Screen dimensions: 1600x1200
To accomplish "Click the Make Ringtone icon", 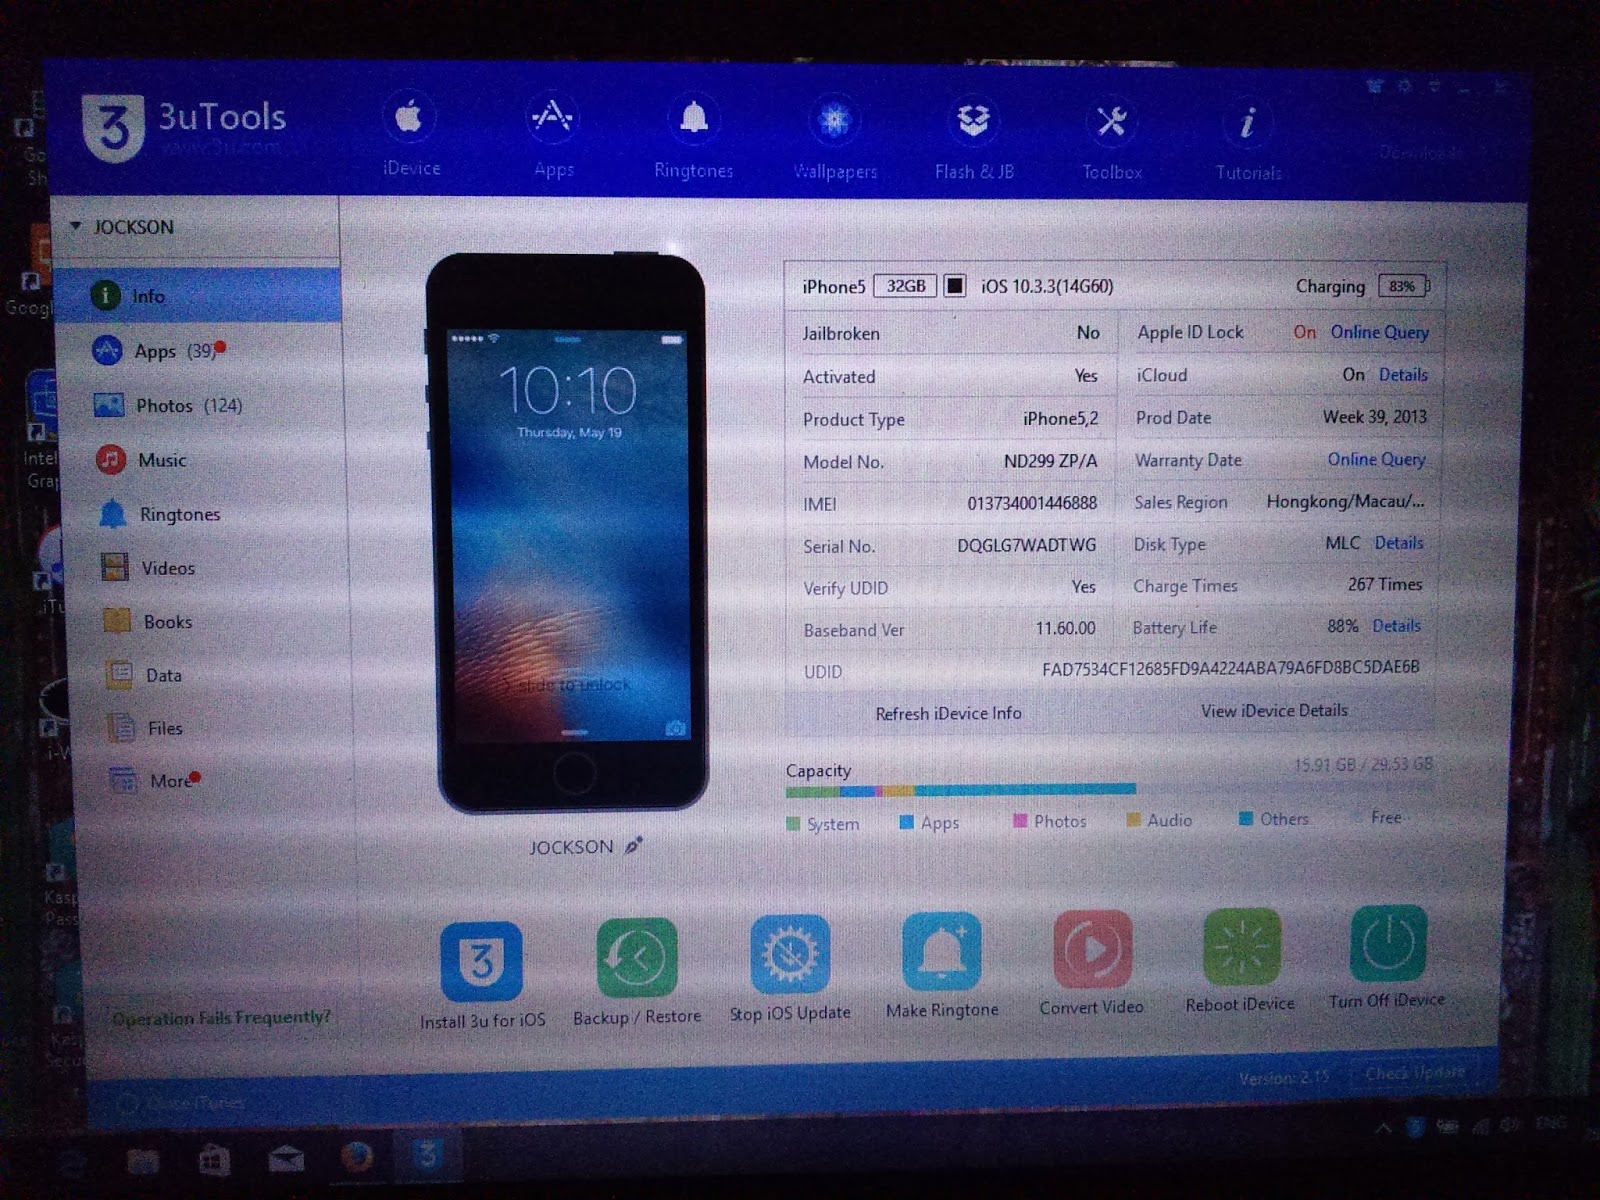I will (x=941, y=951).
